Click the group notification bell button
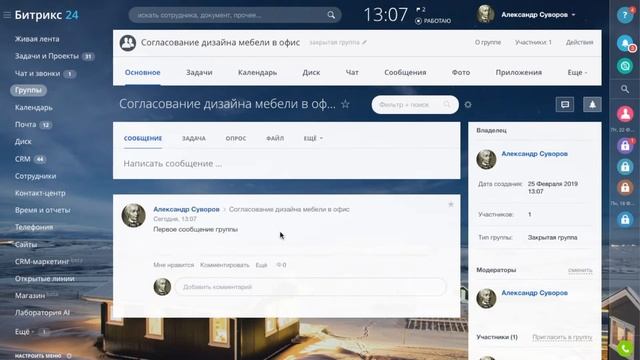 (x=592, y=104)
